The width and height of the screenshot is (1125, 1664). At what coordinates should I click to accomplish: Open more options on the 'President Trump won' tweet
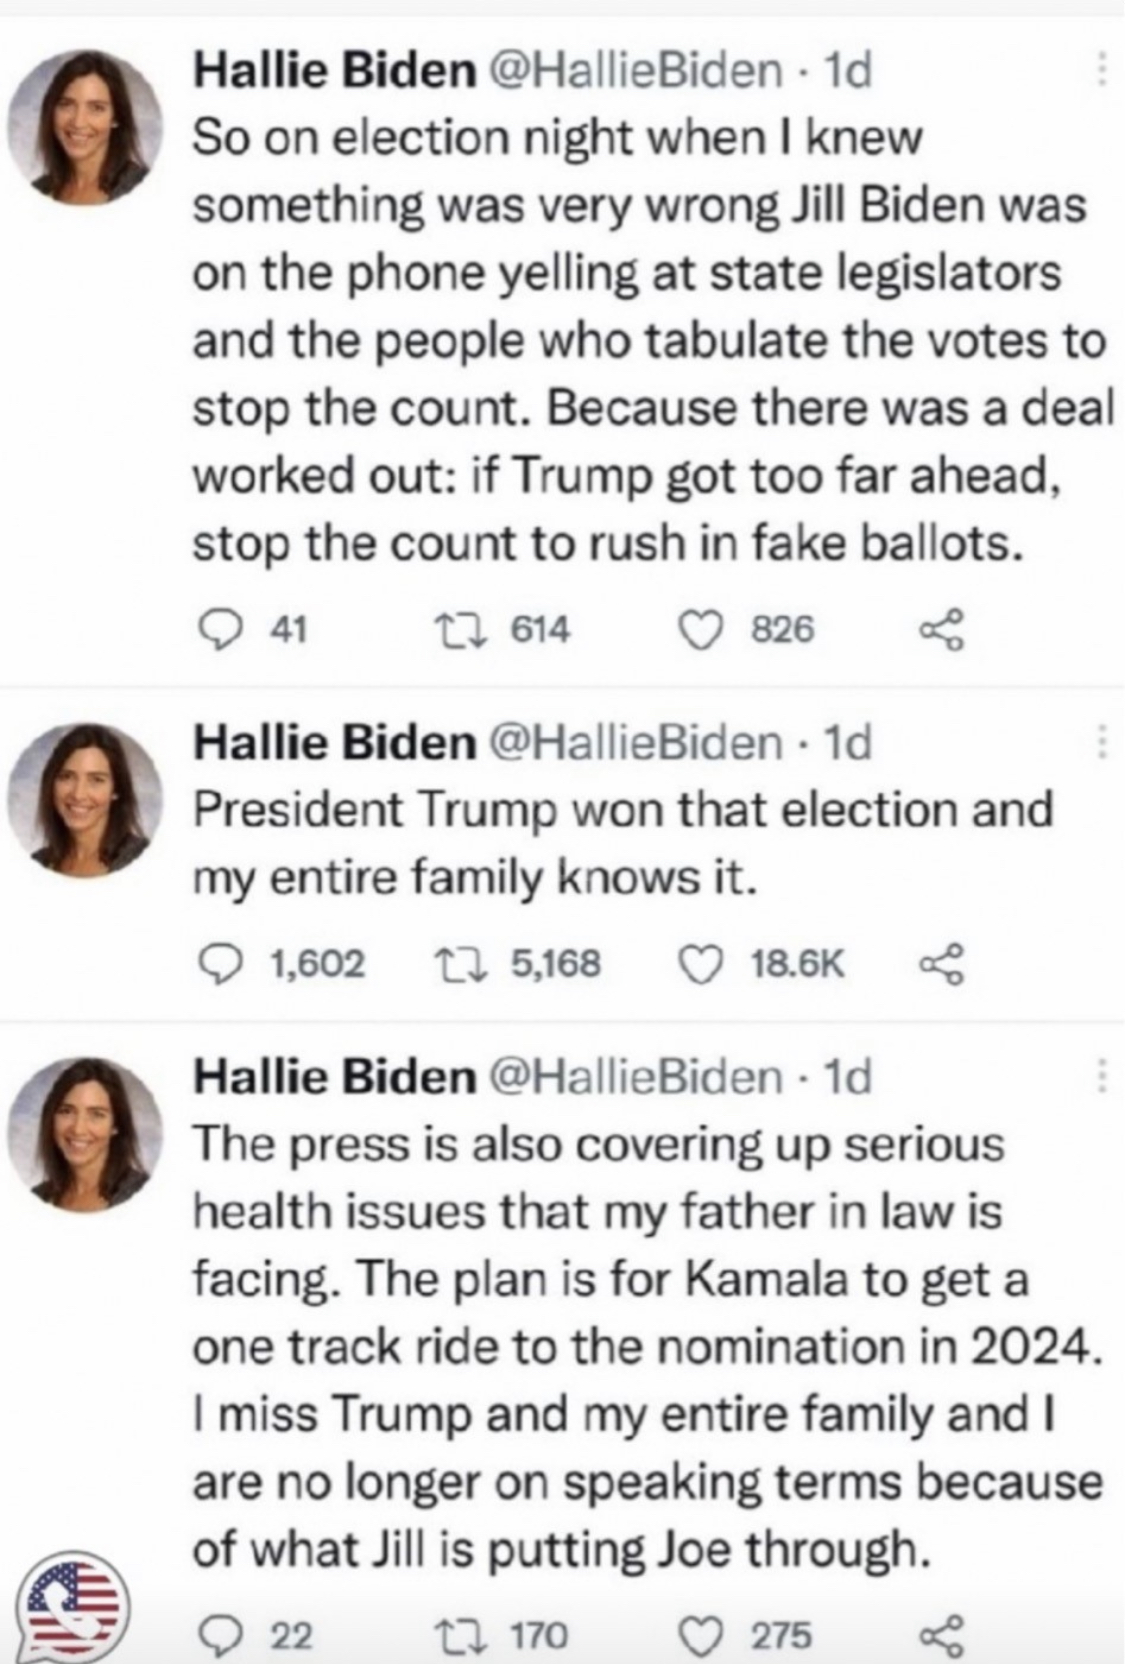(1102, 742)
